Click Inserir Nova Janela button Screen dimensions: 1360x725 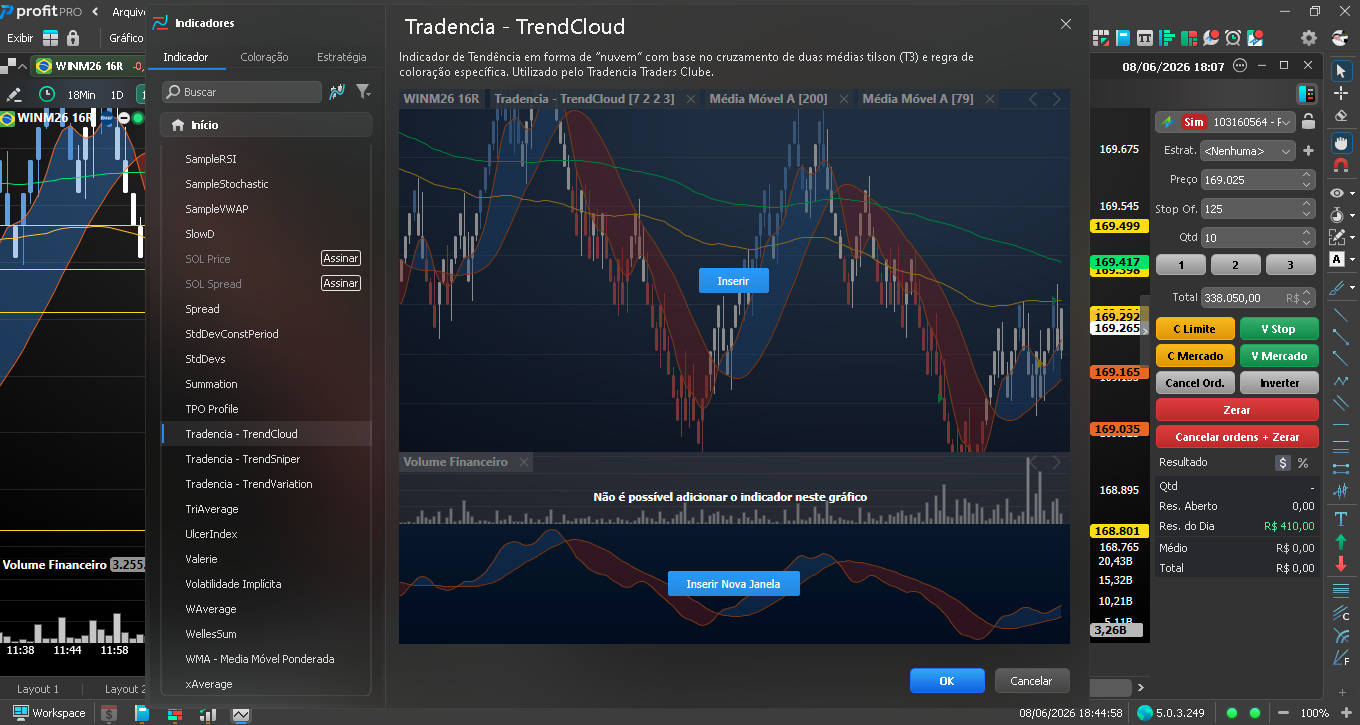[733, 584]
